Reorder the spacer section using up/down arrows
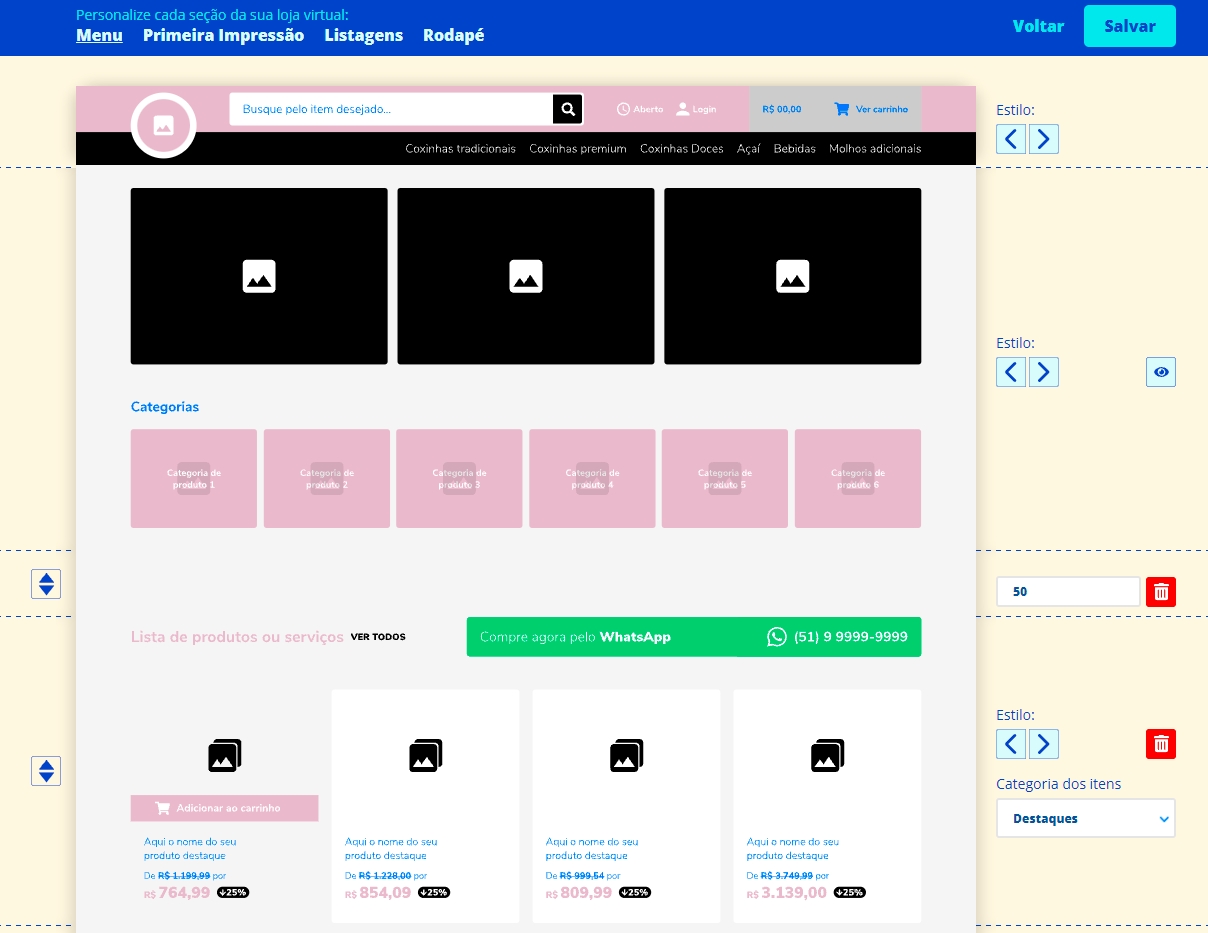This screenshot has width=1208, height=933. click(46, 584)
